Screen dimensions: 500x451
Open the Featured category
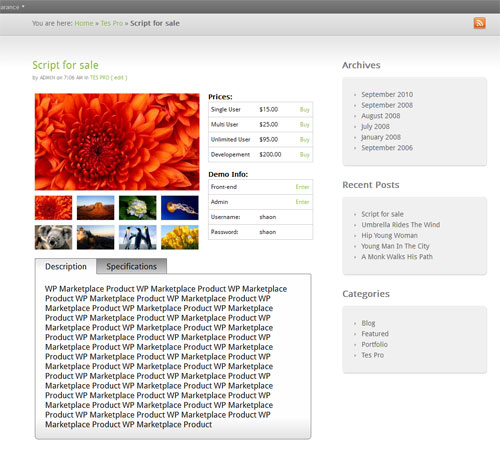375,334
